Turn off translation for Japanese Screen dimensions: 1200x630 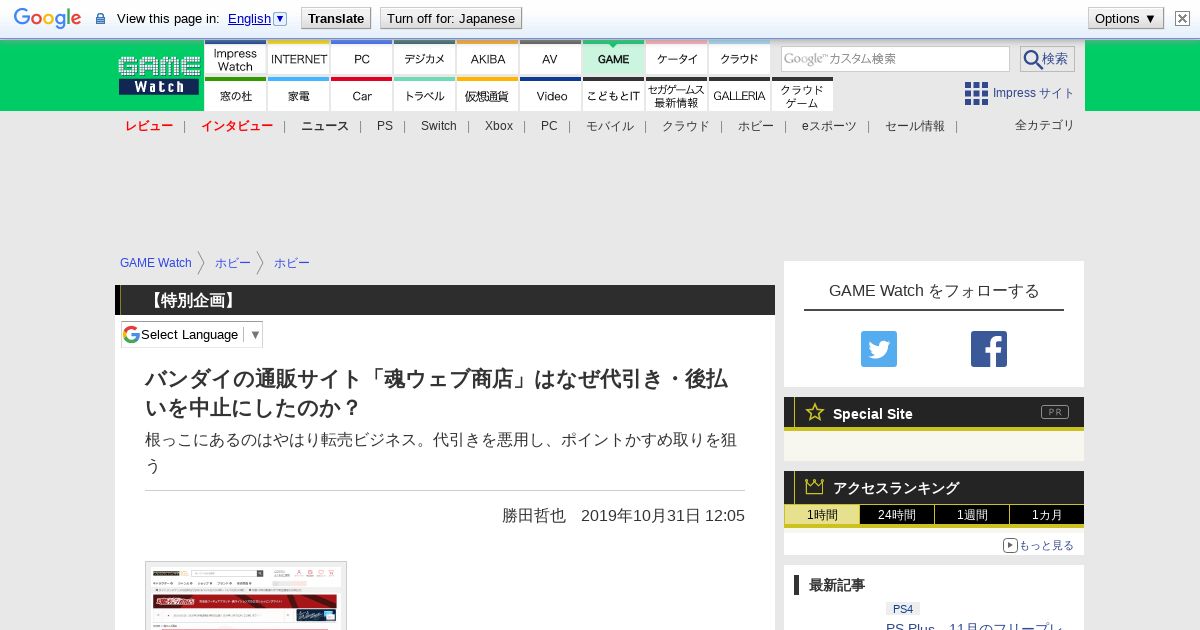click(451, 18)
